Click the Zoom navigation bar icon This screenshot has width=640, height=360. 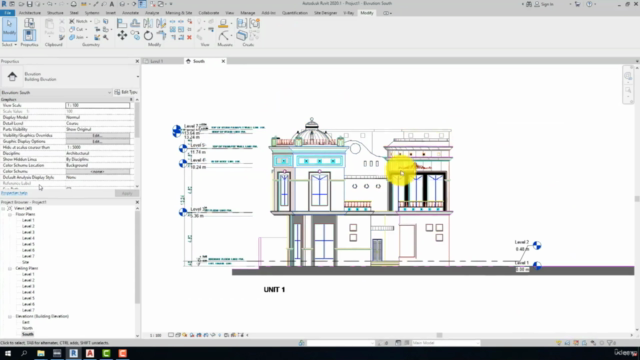tap(628, 90)
